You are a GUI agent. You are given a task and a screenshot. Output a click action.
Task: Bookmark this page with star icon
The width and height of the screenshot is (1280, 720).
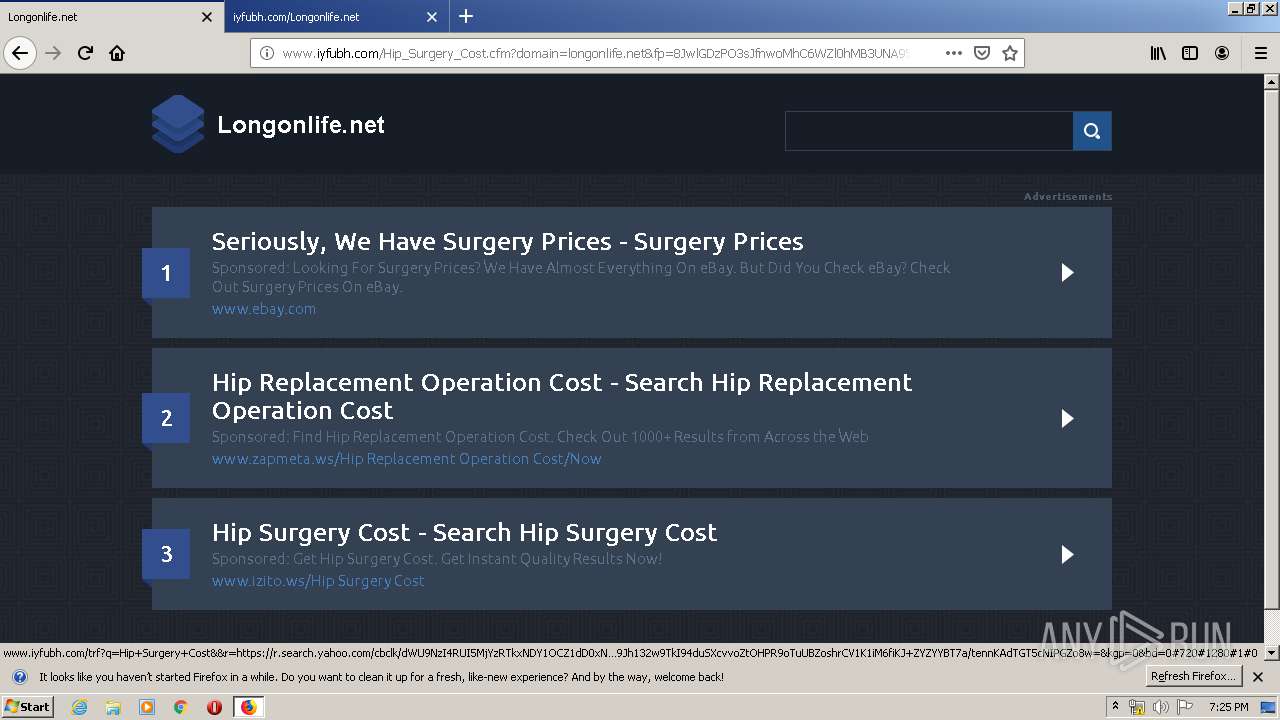(1010, 53)
